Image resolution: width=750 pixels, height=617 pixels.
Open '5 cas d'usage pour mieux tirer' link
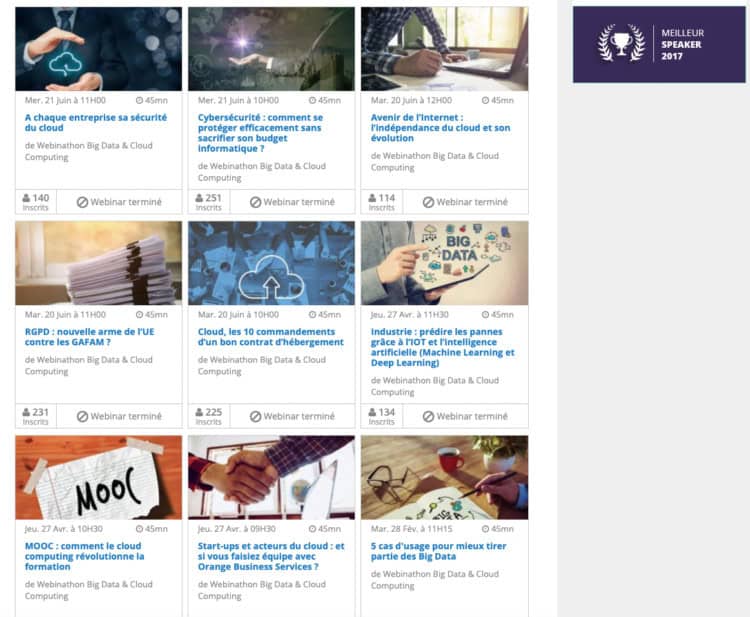438,551
